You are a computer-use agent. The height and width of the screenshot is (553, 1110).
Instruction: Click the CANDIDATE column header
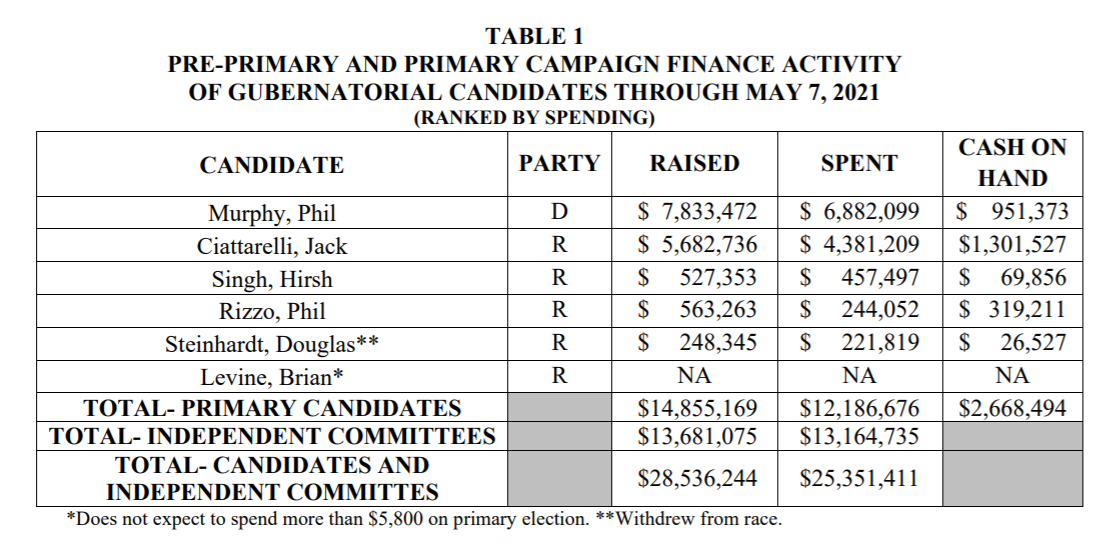click(272, 165)
